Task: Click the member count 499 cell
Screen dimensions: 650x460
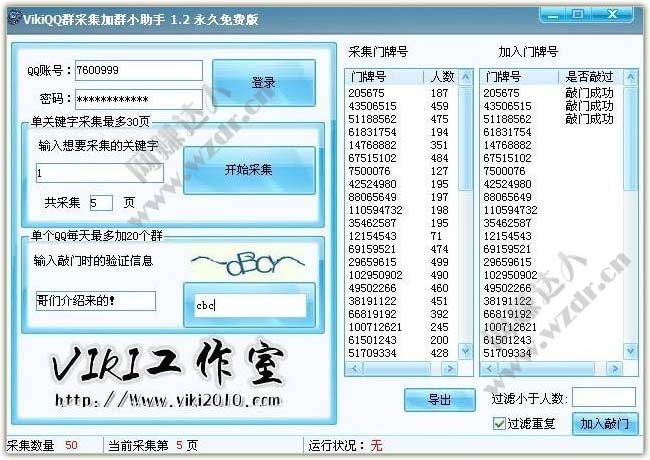Action: (439, 262)
